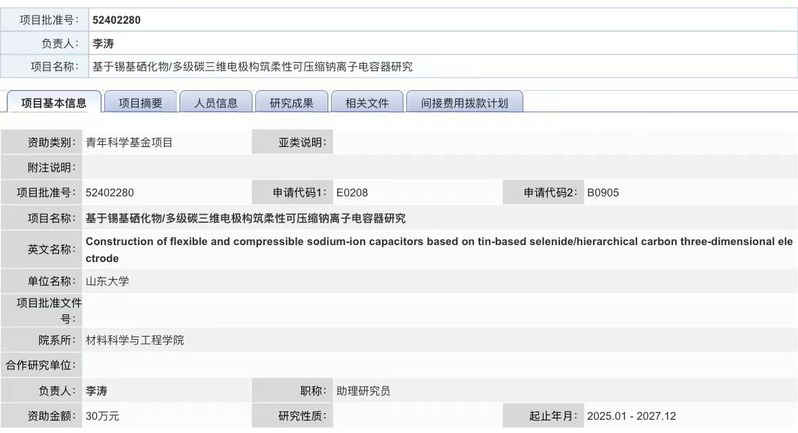Open the 人员信息 tab

pyautogui.click(x=215, y=102)
